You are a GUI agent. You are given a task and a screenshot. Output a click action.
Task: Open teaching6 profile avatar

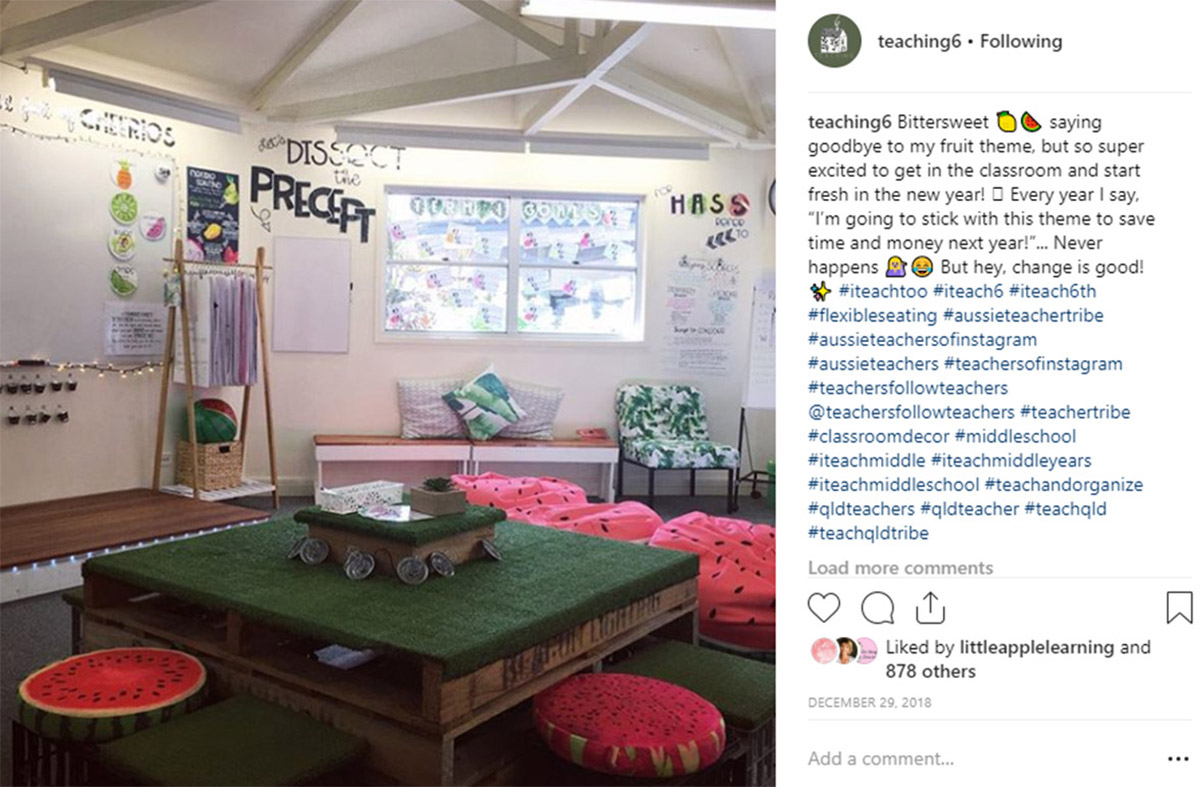pyautogui.click(x=834, y=41)
